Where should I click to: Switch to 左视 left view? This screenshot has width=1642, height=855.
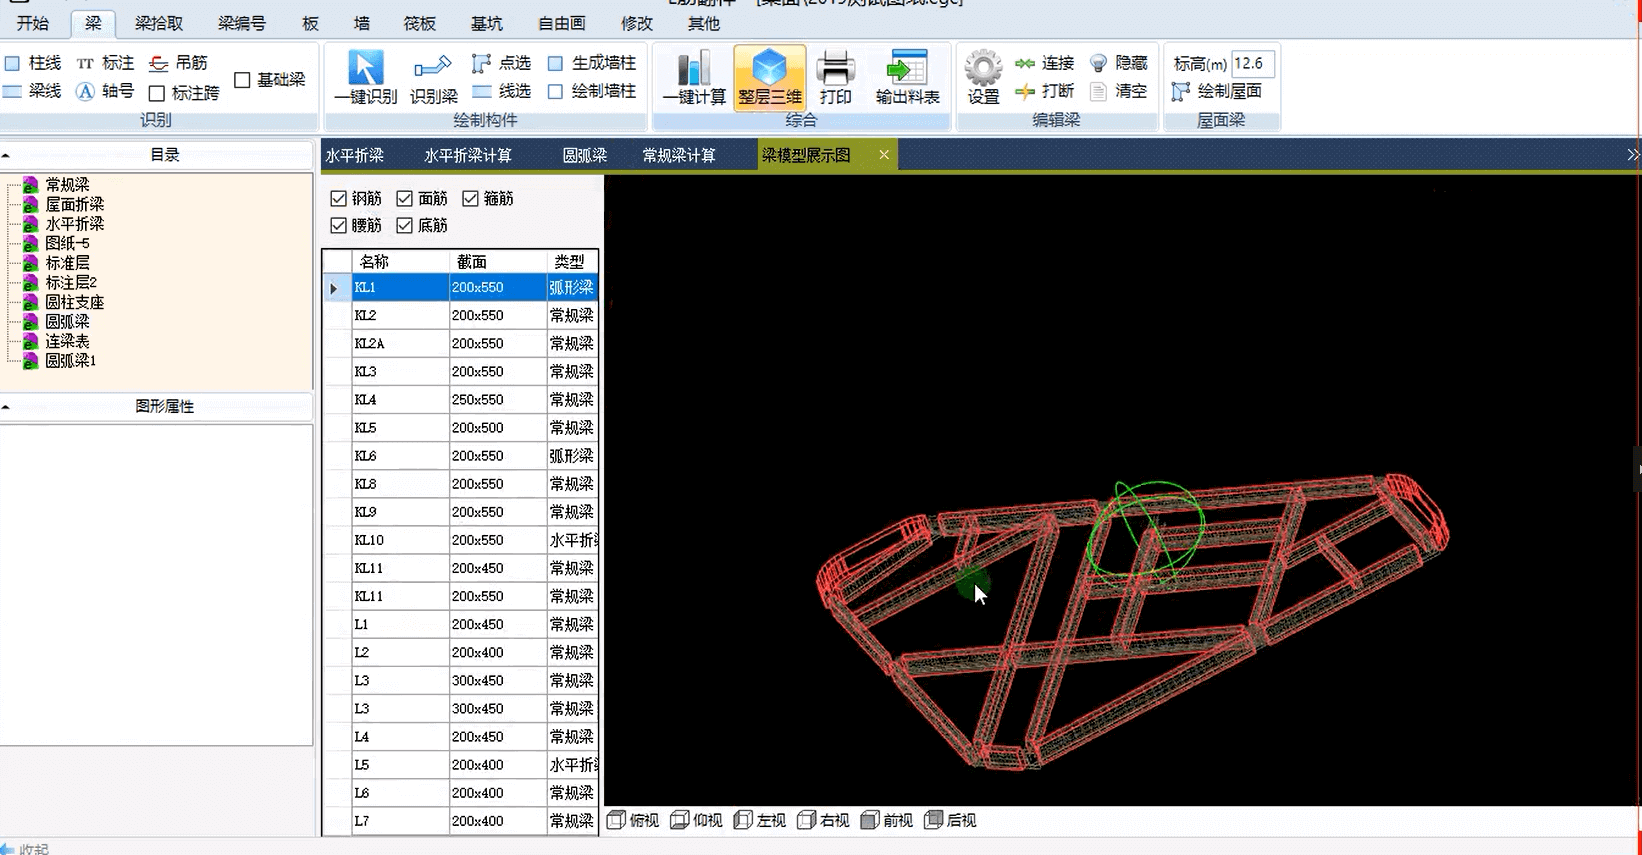[760, 820]
